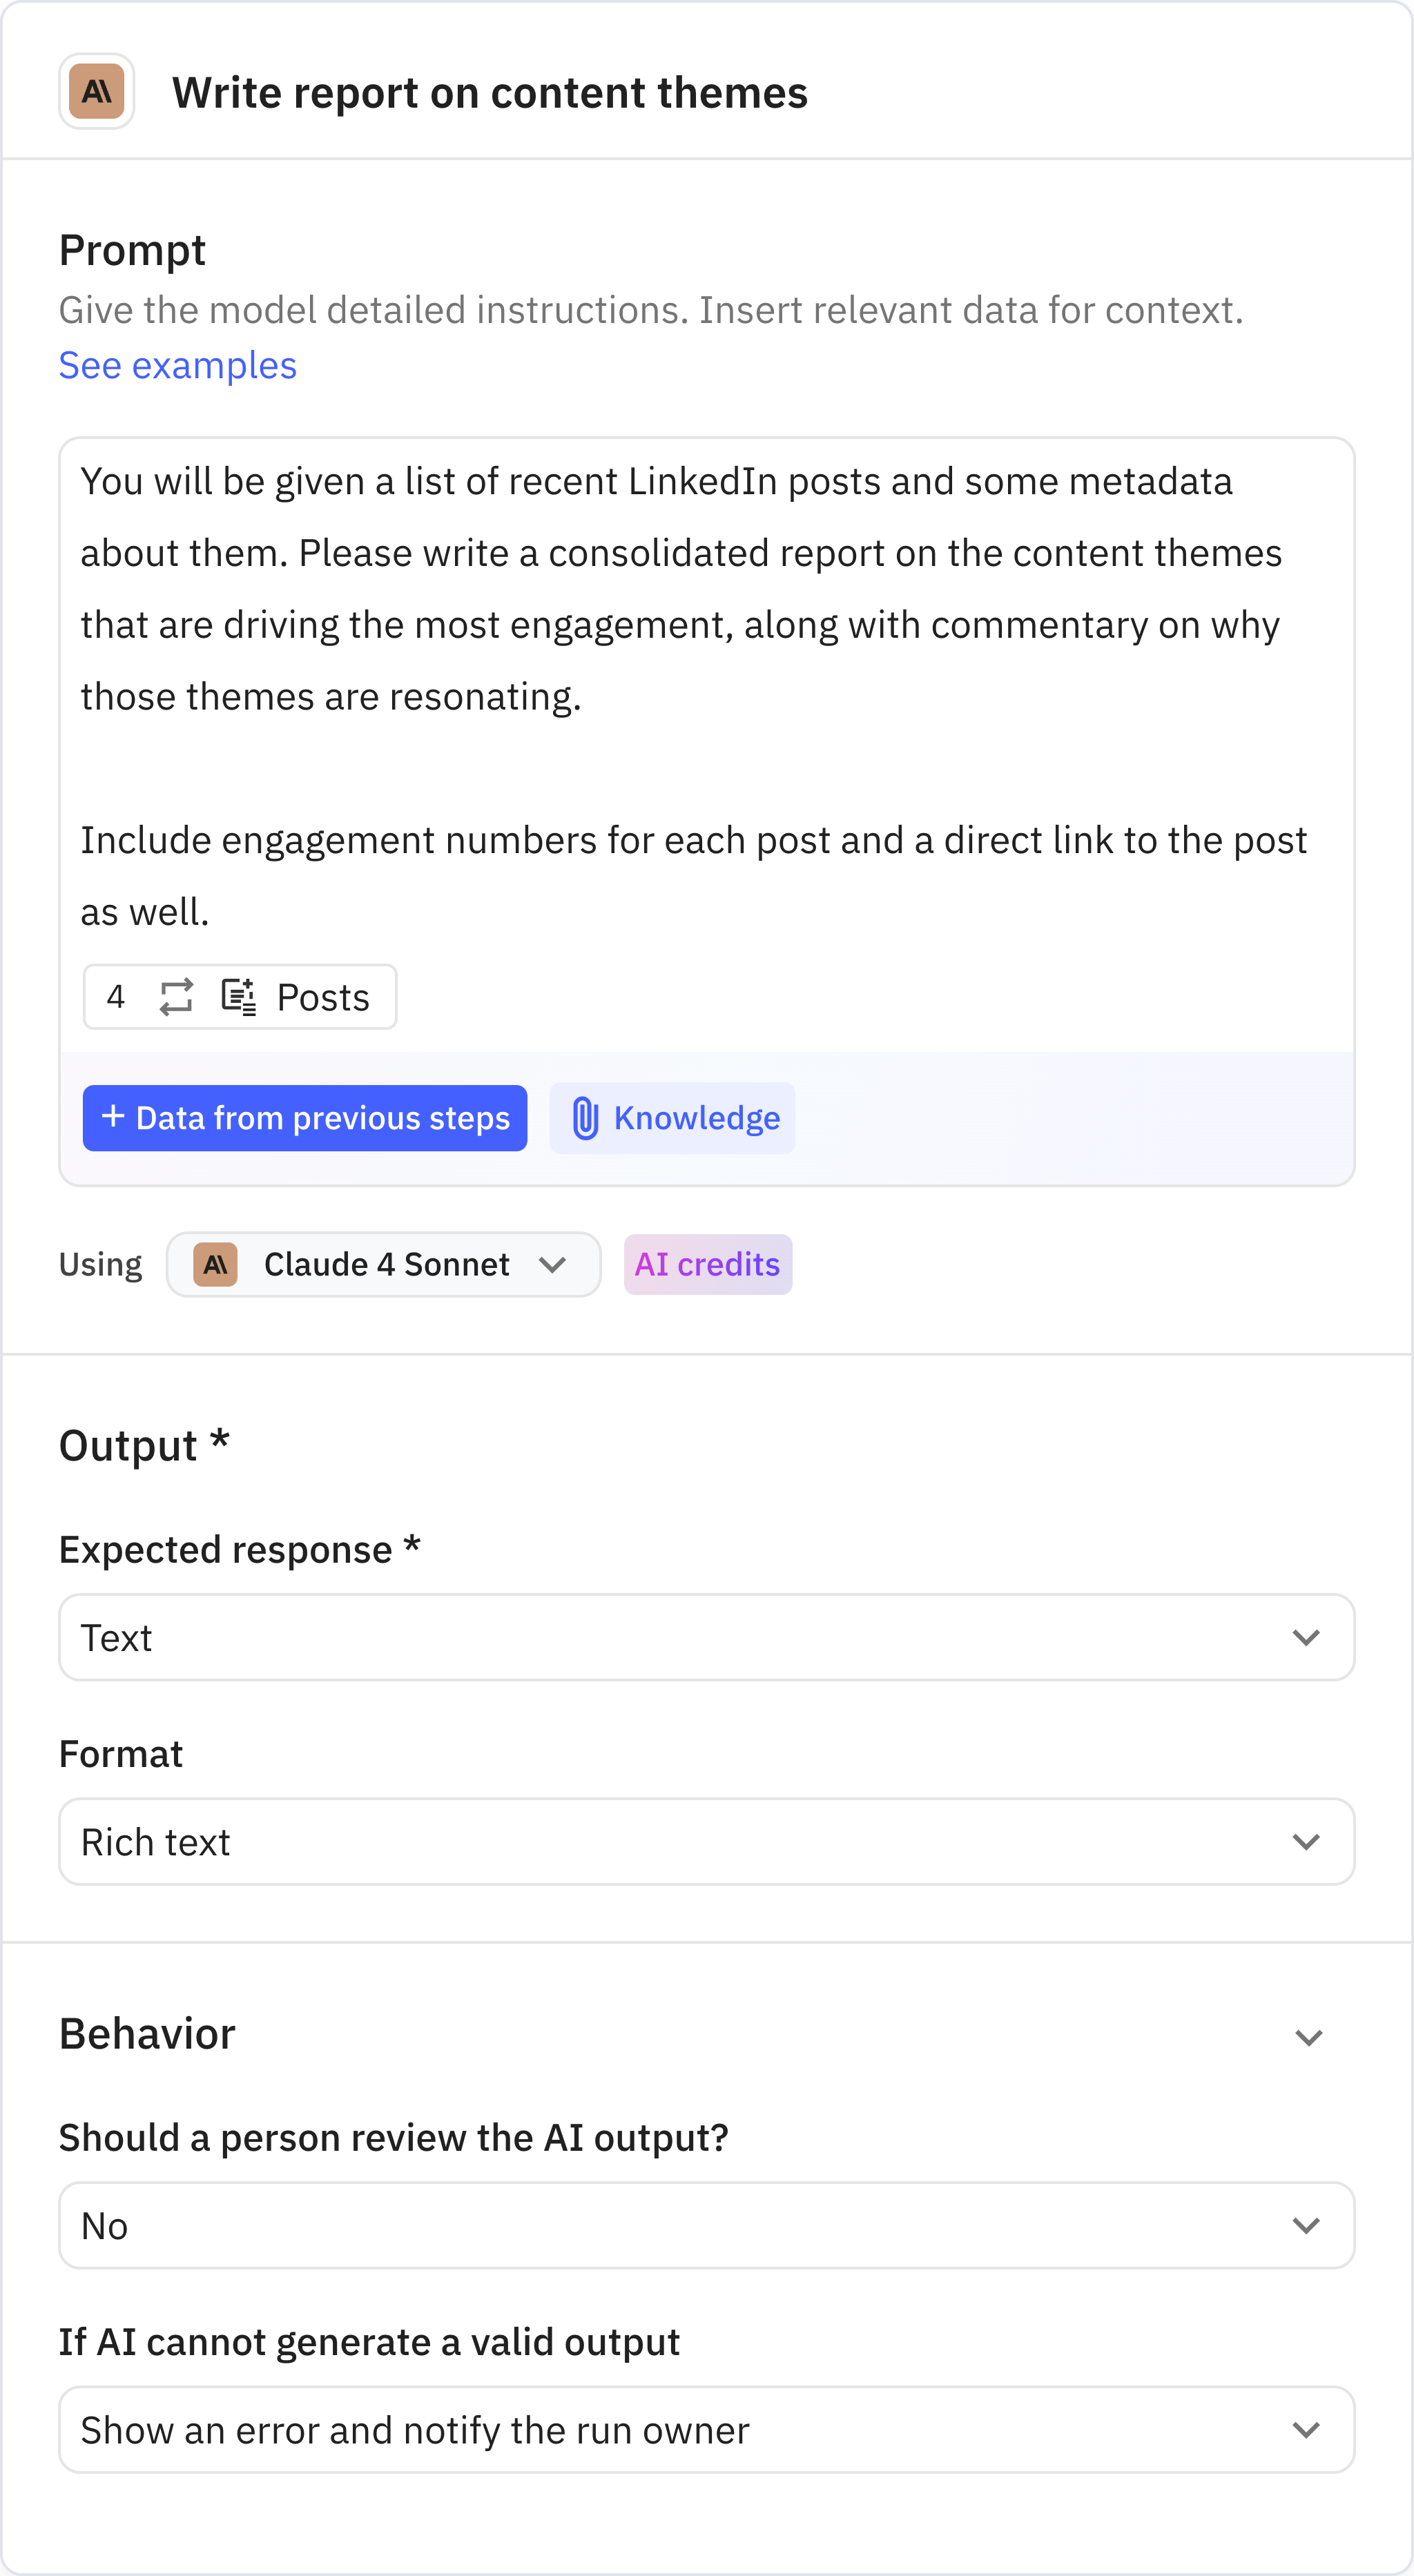Click the document sparkle icon in Posts chip

tap(238, 997)
